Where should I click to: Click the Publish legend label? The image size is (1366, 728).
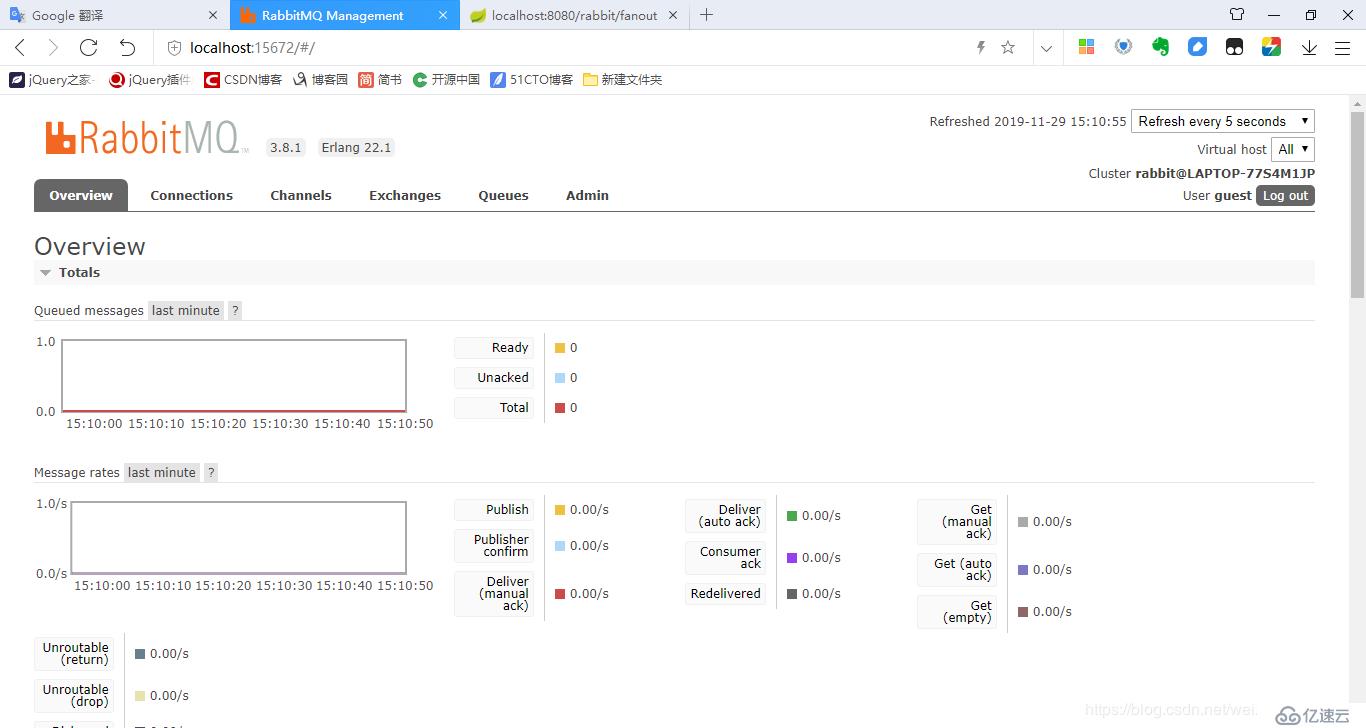(494, 510)
